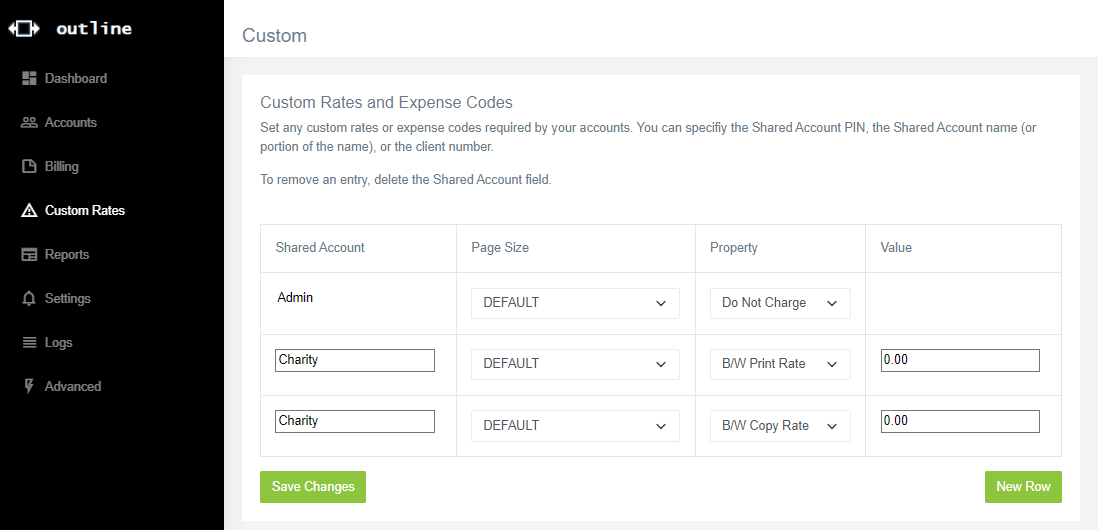Click the Outline logo icon
This screenshot has width=1098, height=530.
coord(24,29)
